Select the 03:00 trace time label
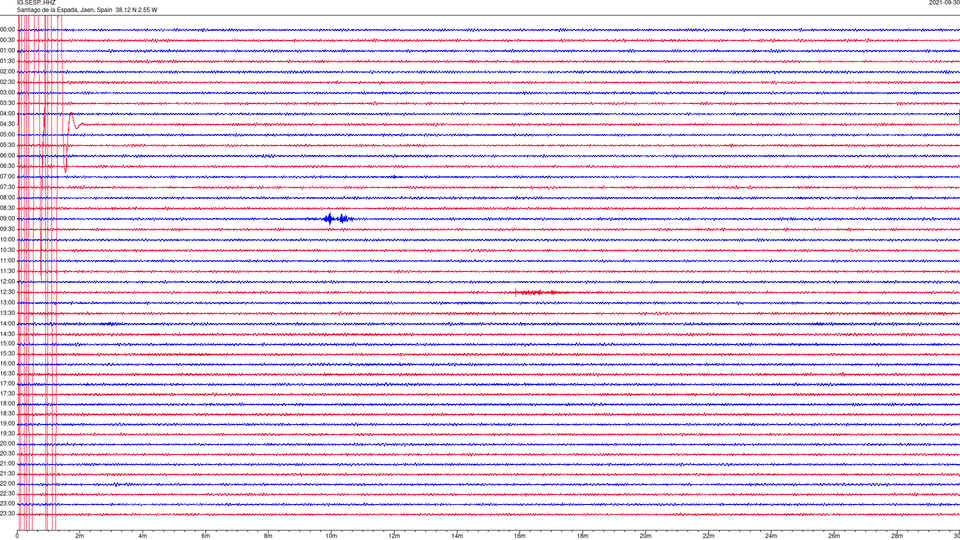Viewport: 960px width, 540px height. (7, 92)
